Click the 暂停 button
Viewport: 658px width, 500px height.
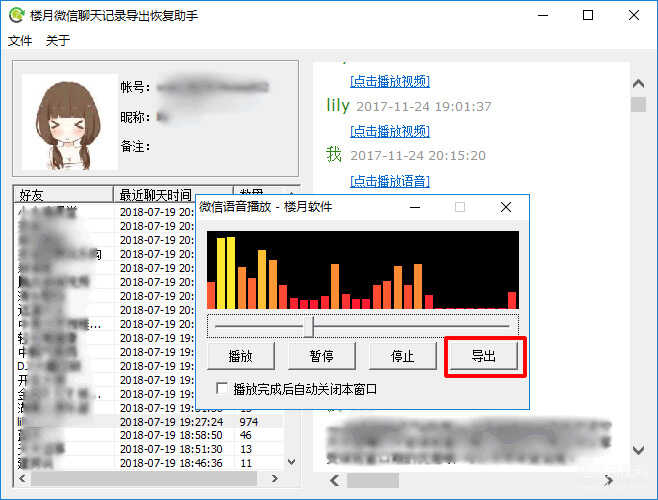[321, 356]
